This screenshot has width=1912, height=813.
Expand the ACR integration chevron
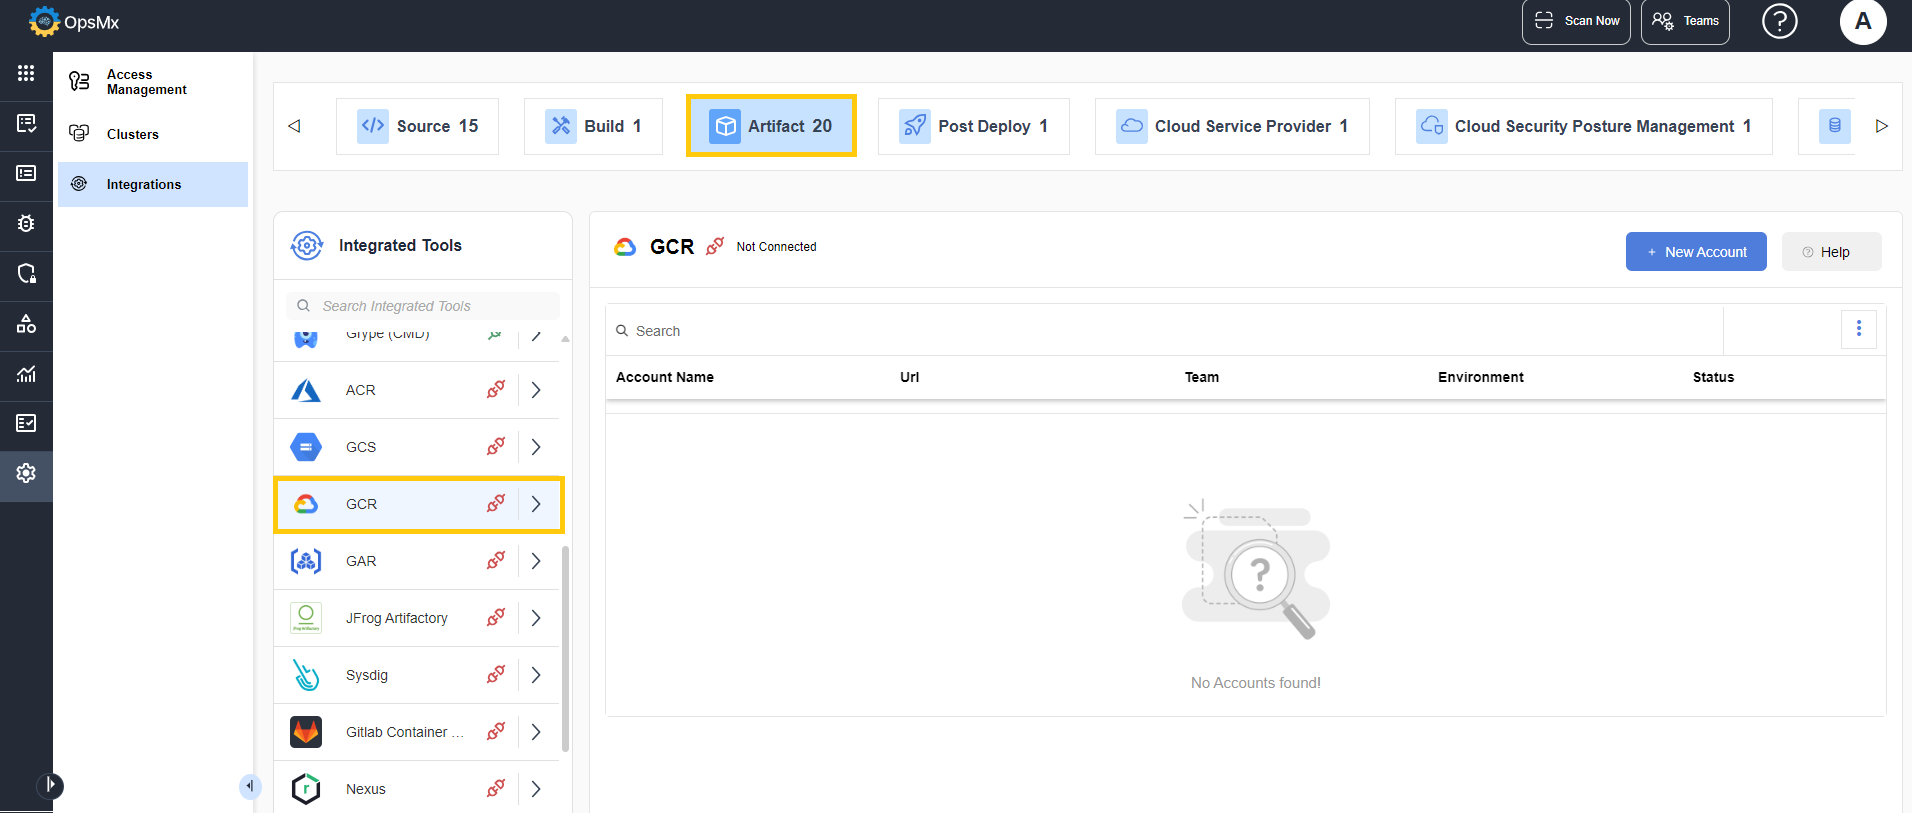536,390
